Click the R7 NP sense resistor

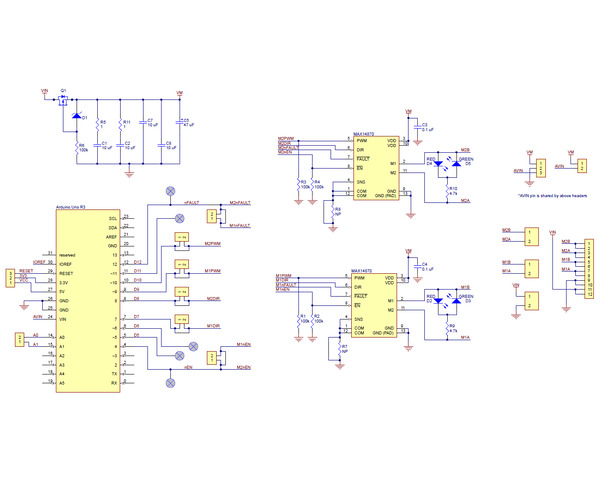point(339,349)
